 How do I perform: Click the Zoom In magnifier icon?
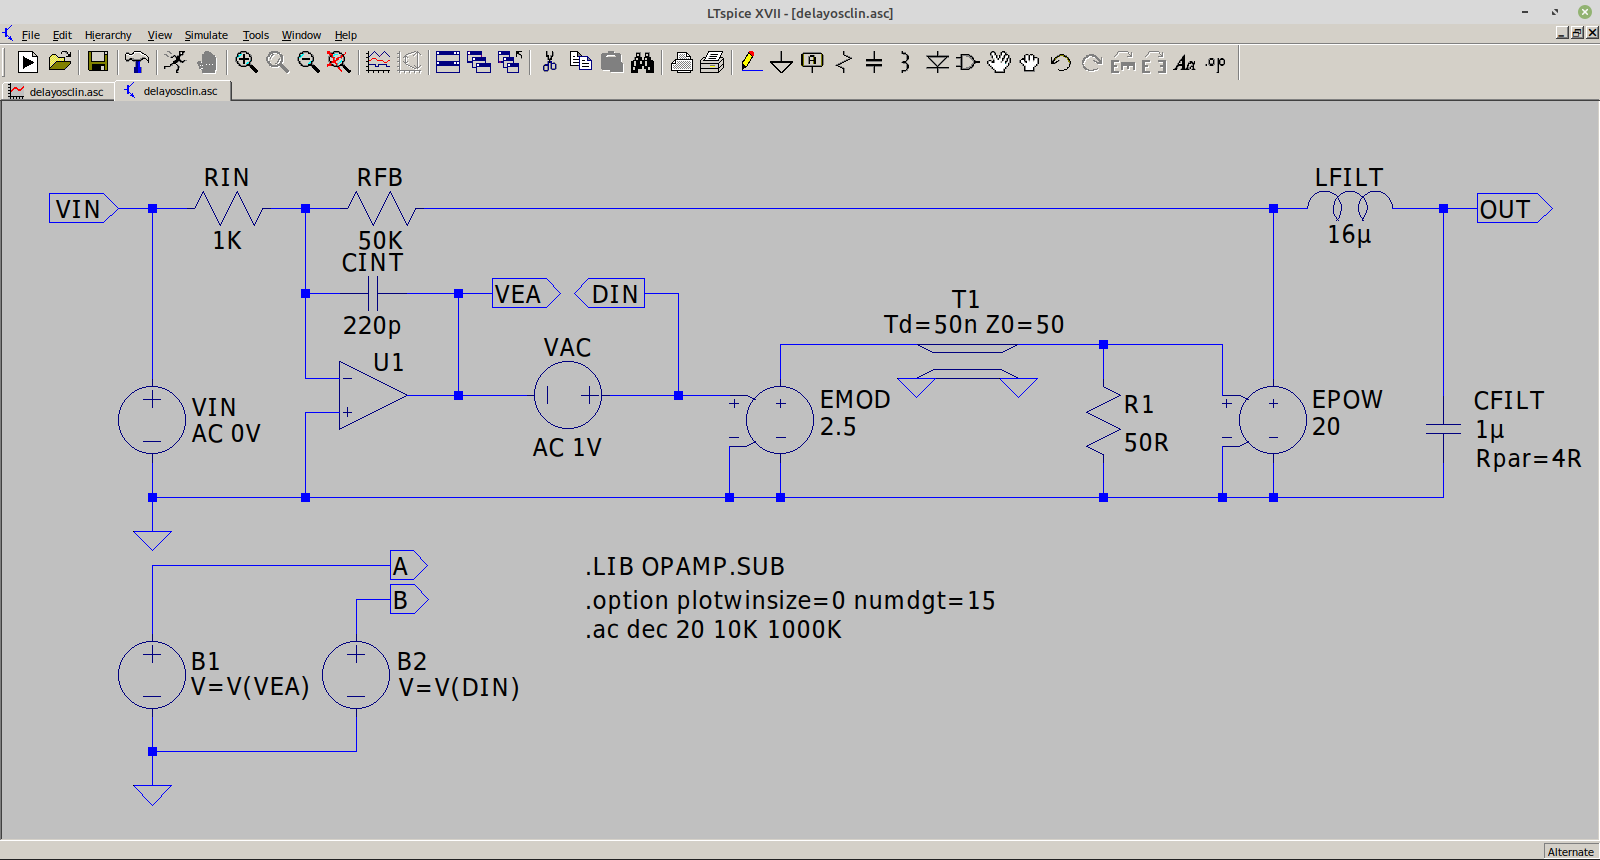pyautogui.click(x=246, y=62)
